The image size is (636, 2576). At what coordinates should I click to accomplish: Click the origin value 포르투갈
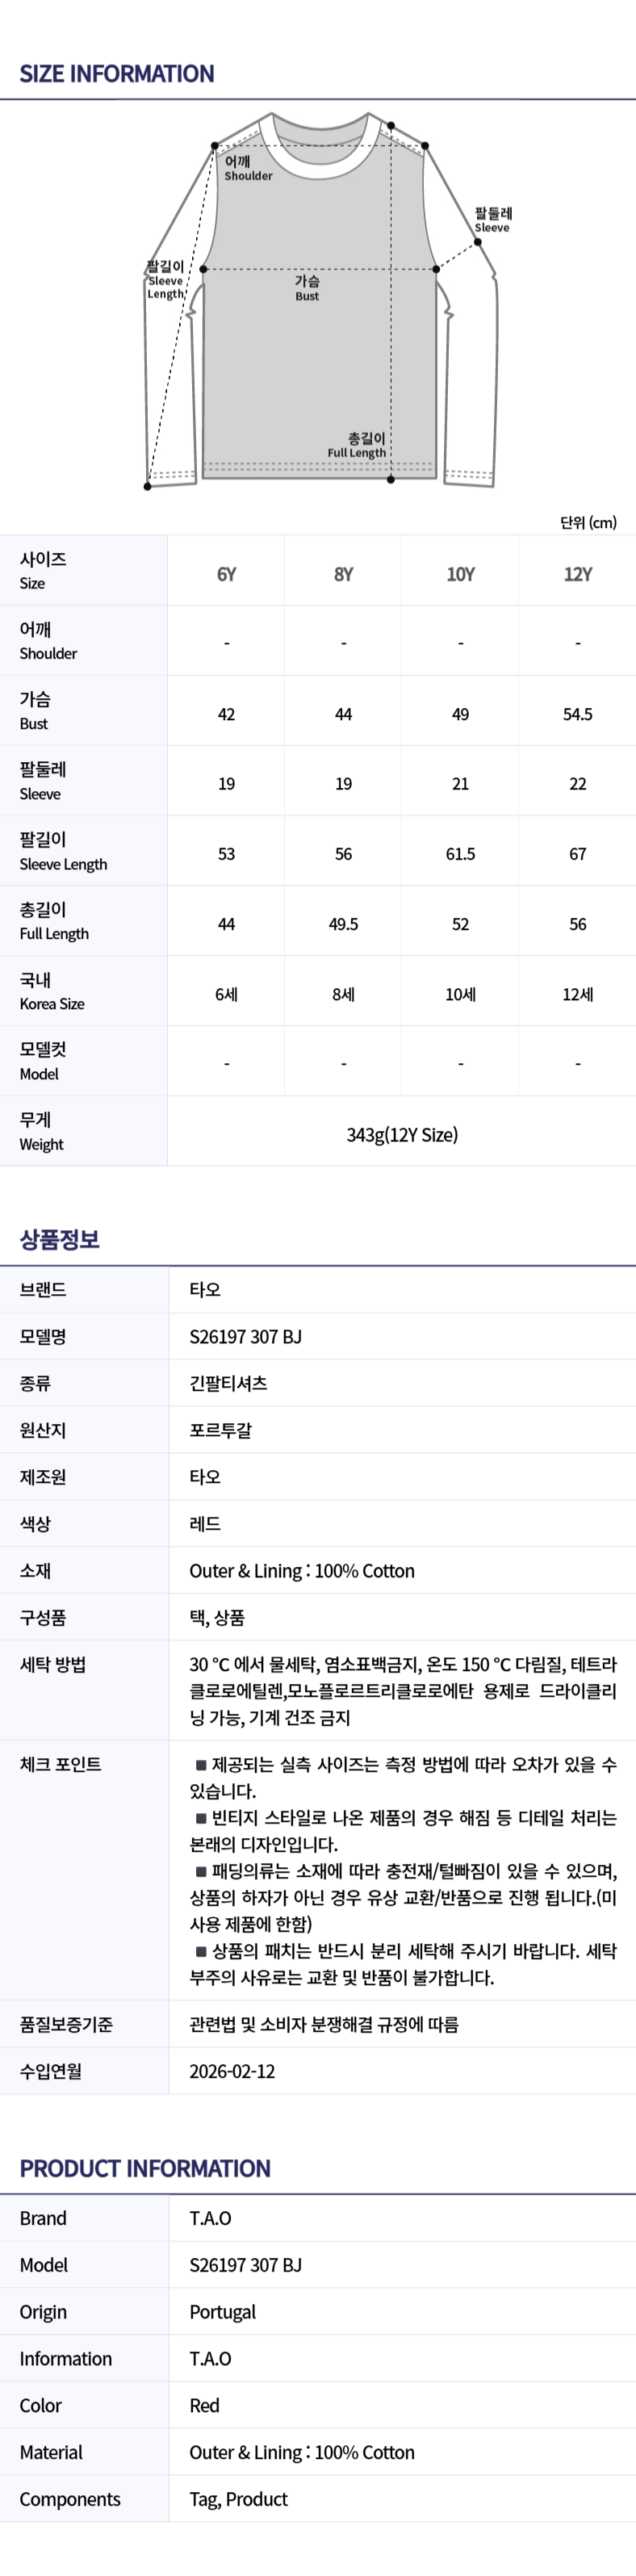point(221,1430)
